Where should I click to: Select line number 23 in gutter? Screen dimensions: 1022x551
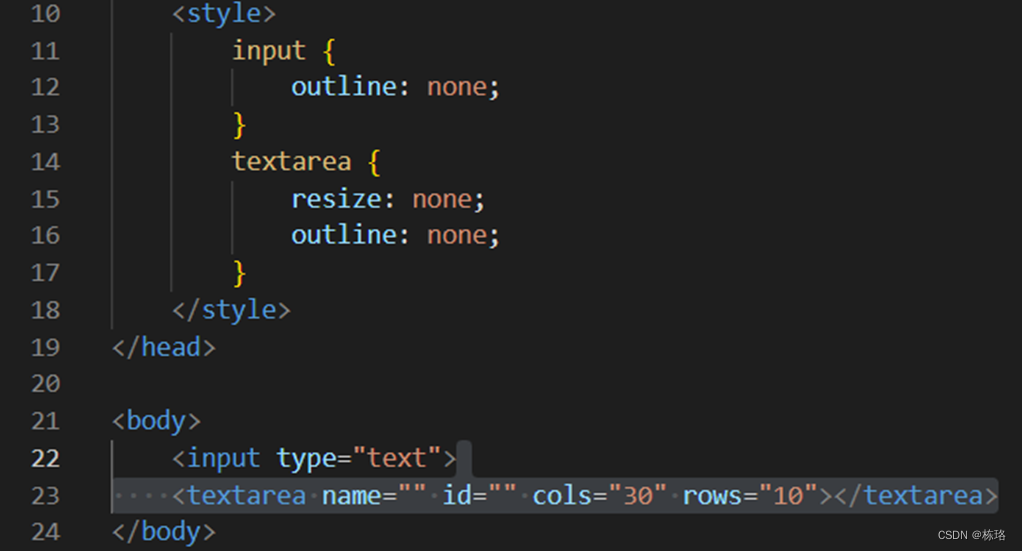pos(46,496)
